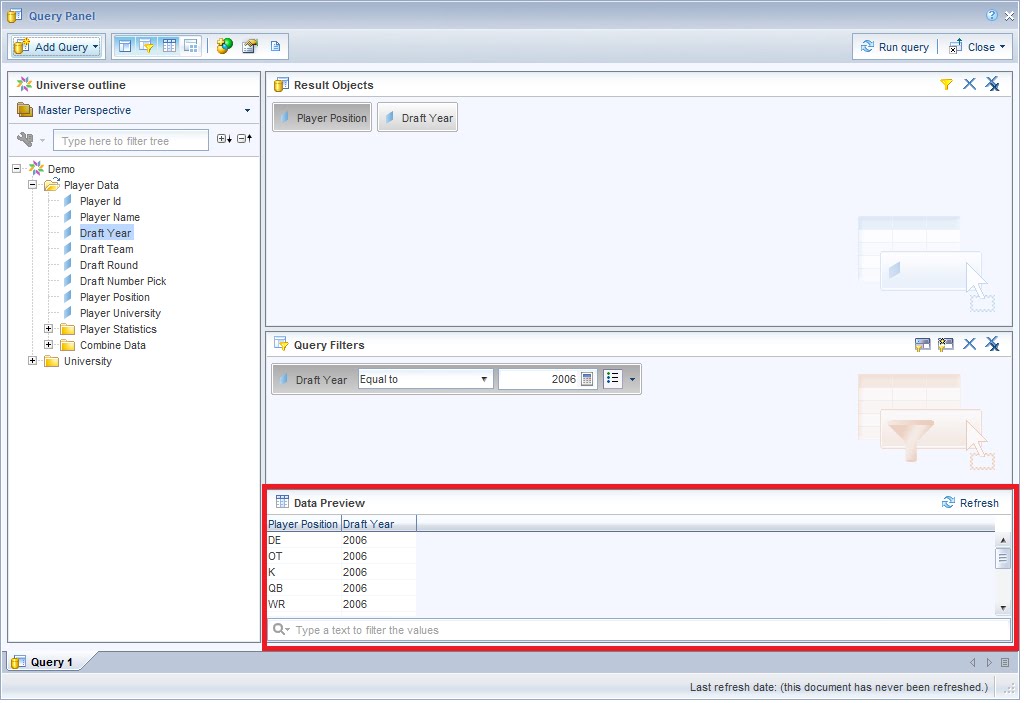Open the Master Perspective dropdown
Viewport: 1025px width, 703px height.
click(245, 110)
